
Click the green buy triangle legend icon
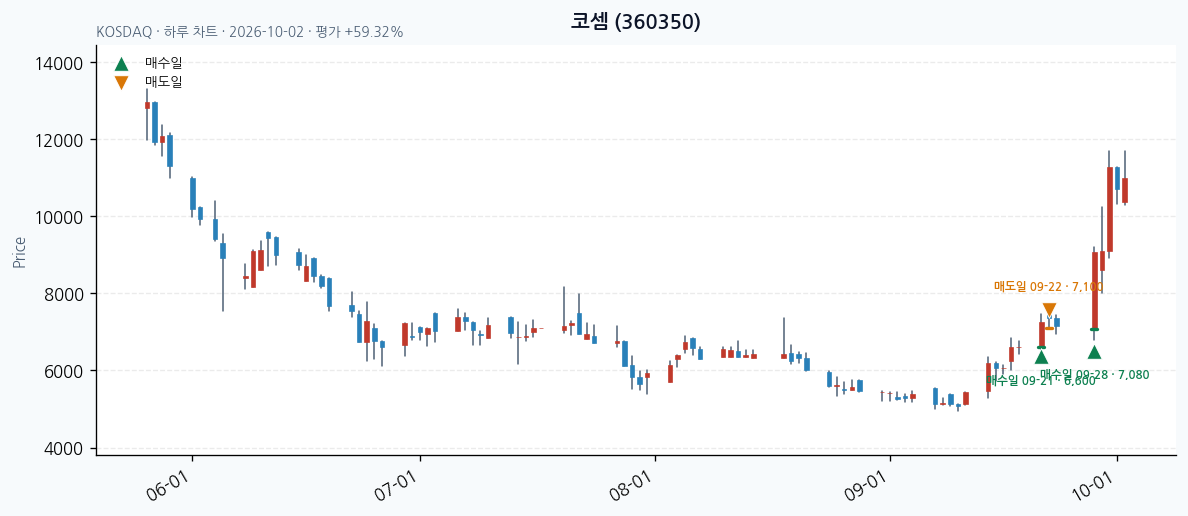click(x=121, y=64)
